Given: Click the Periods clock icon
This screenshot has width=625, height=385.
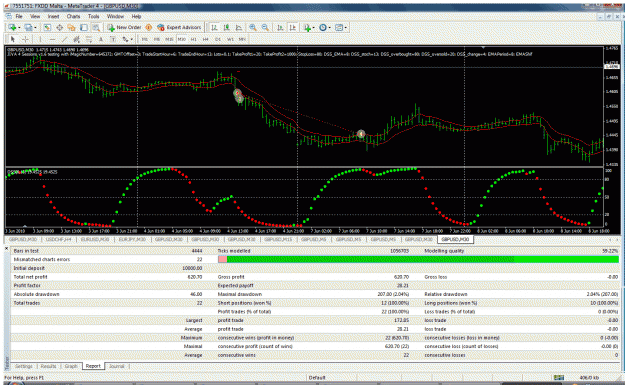Looking at the screenshot, I should coord(323,28).
